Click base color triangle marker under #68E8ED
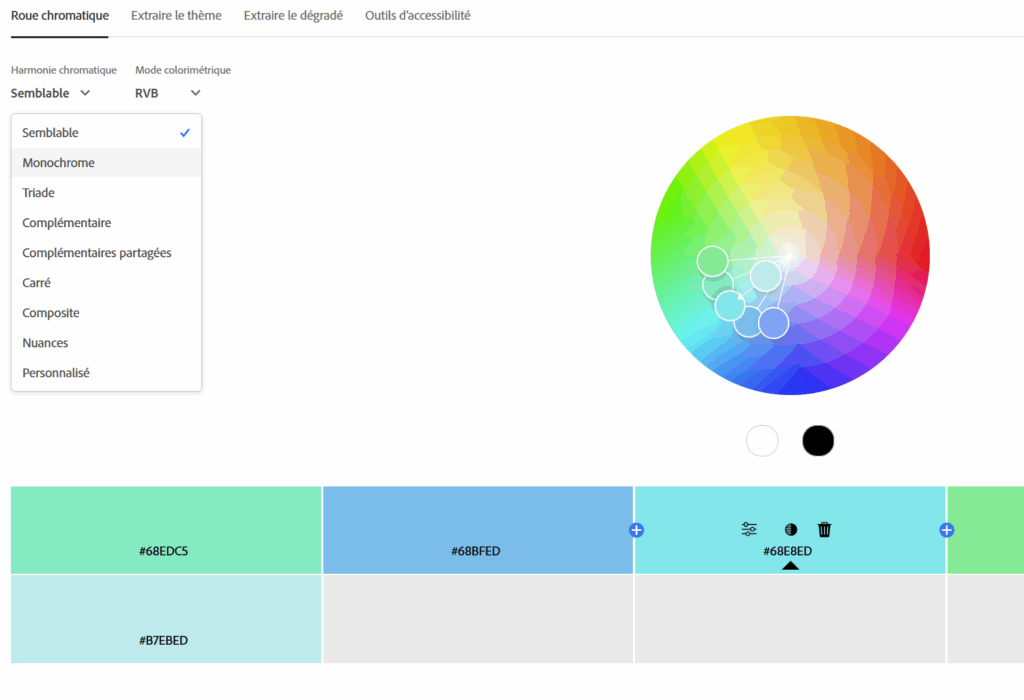This screenshot has width=1024, height=700. 790,566
